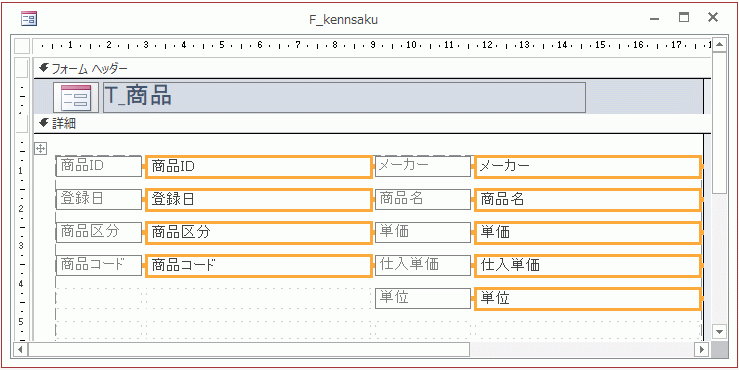Screen dimensions: 739x370
Task: Select the T_商品 title label
Action: 344,98
